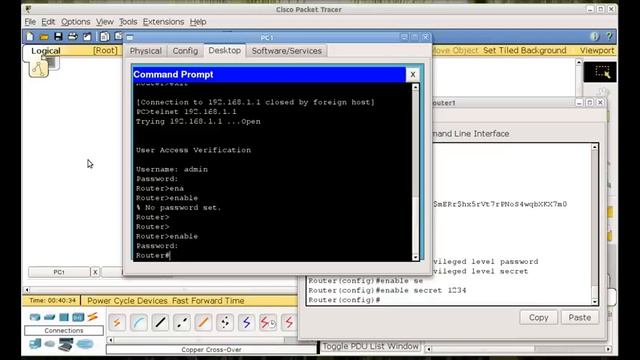Image resolution: width=640 pixels, height=360 pixels.
Task: Click the New file icon in main toolbar
Action: pos(30,37)
